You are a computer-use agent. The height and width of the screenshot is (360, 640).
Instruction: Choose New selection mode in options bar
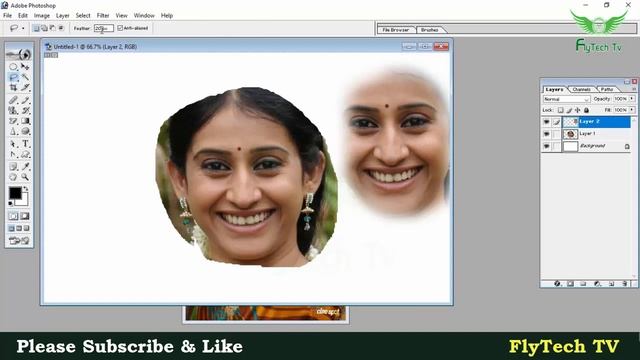tap(36, 28)
